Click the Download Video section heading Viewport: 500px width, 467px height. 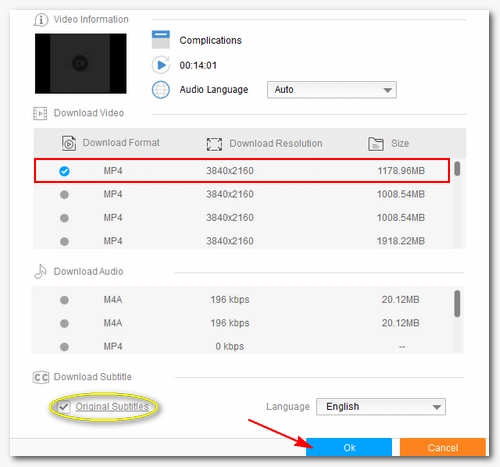(89, 113)
